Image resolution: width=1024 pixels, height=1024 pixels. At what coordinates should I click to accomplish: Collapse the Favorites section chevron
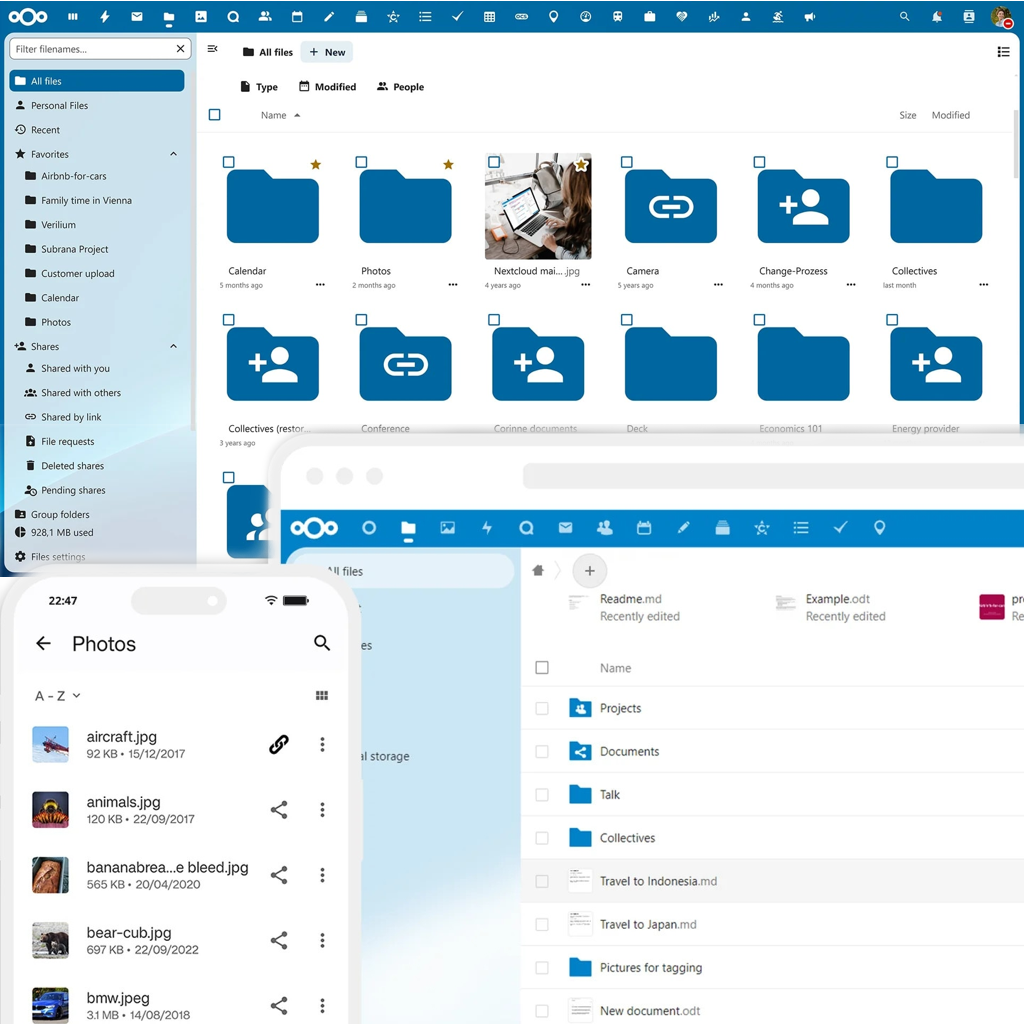click(x=173, y=154)
